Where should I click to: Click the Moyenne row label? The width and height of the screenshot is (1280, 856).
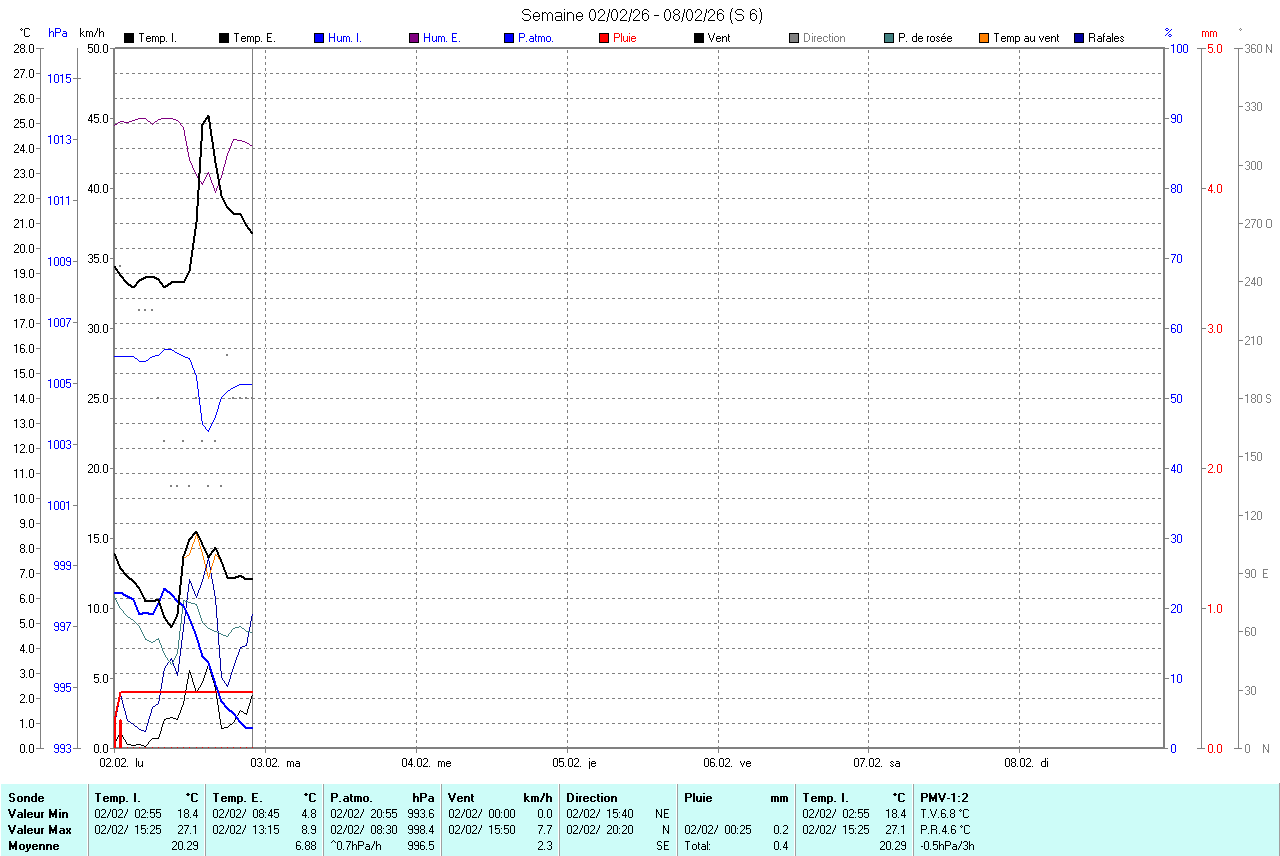point(33,846)
